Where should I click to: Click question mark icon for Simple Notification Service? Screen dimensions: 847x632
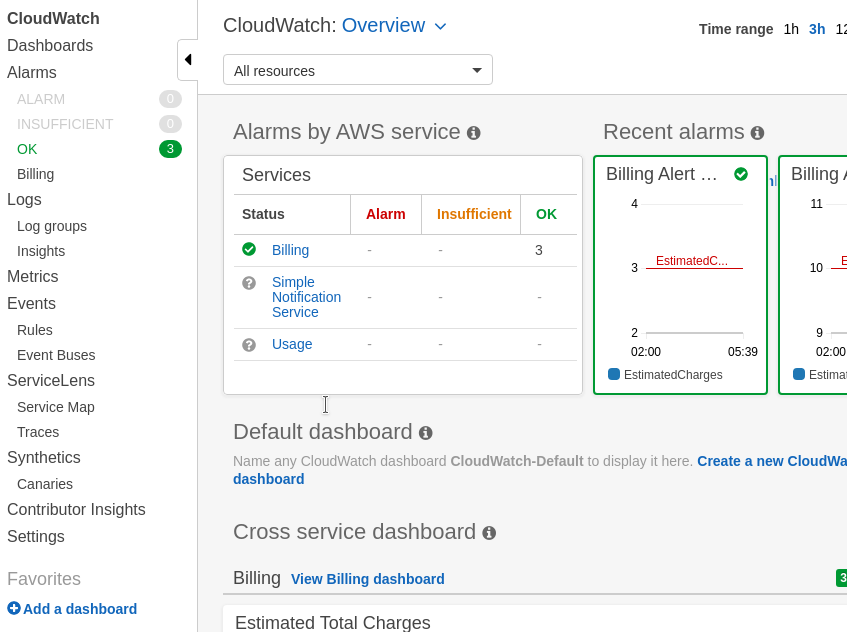249,283
